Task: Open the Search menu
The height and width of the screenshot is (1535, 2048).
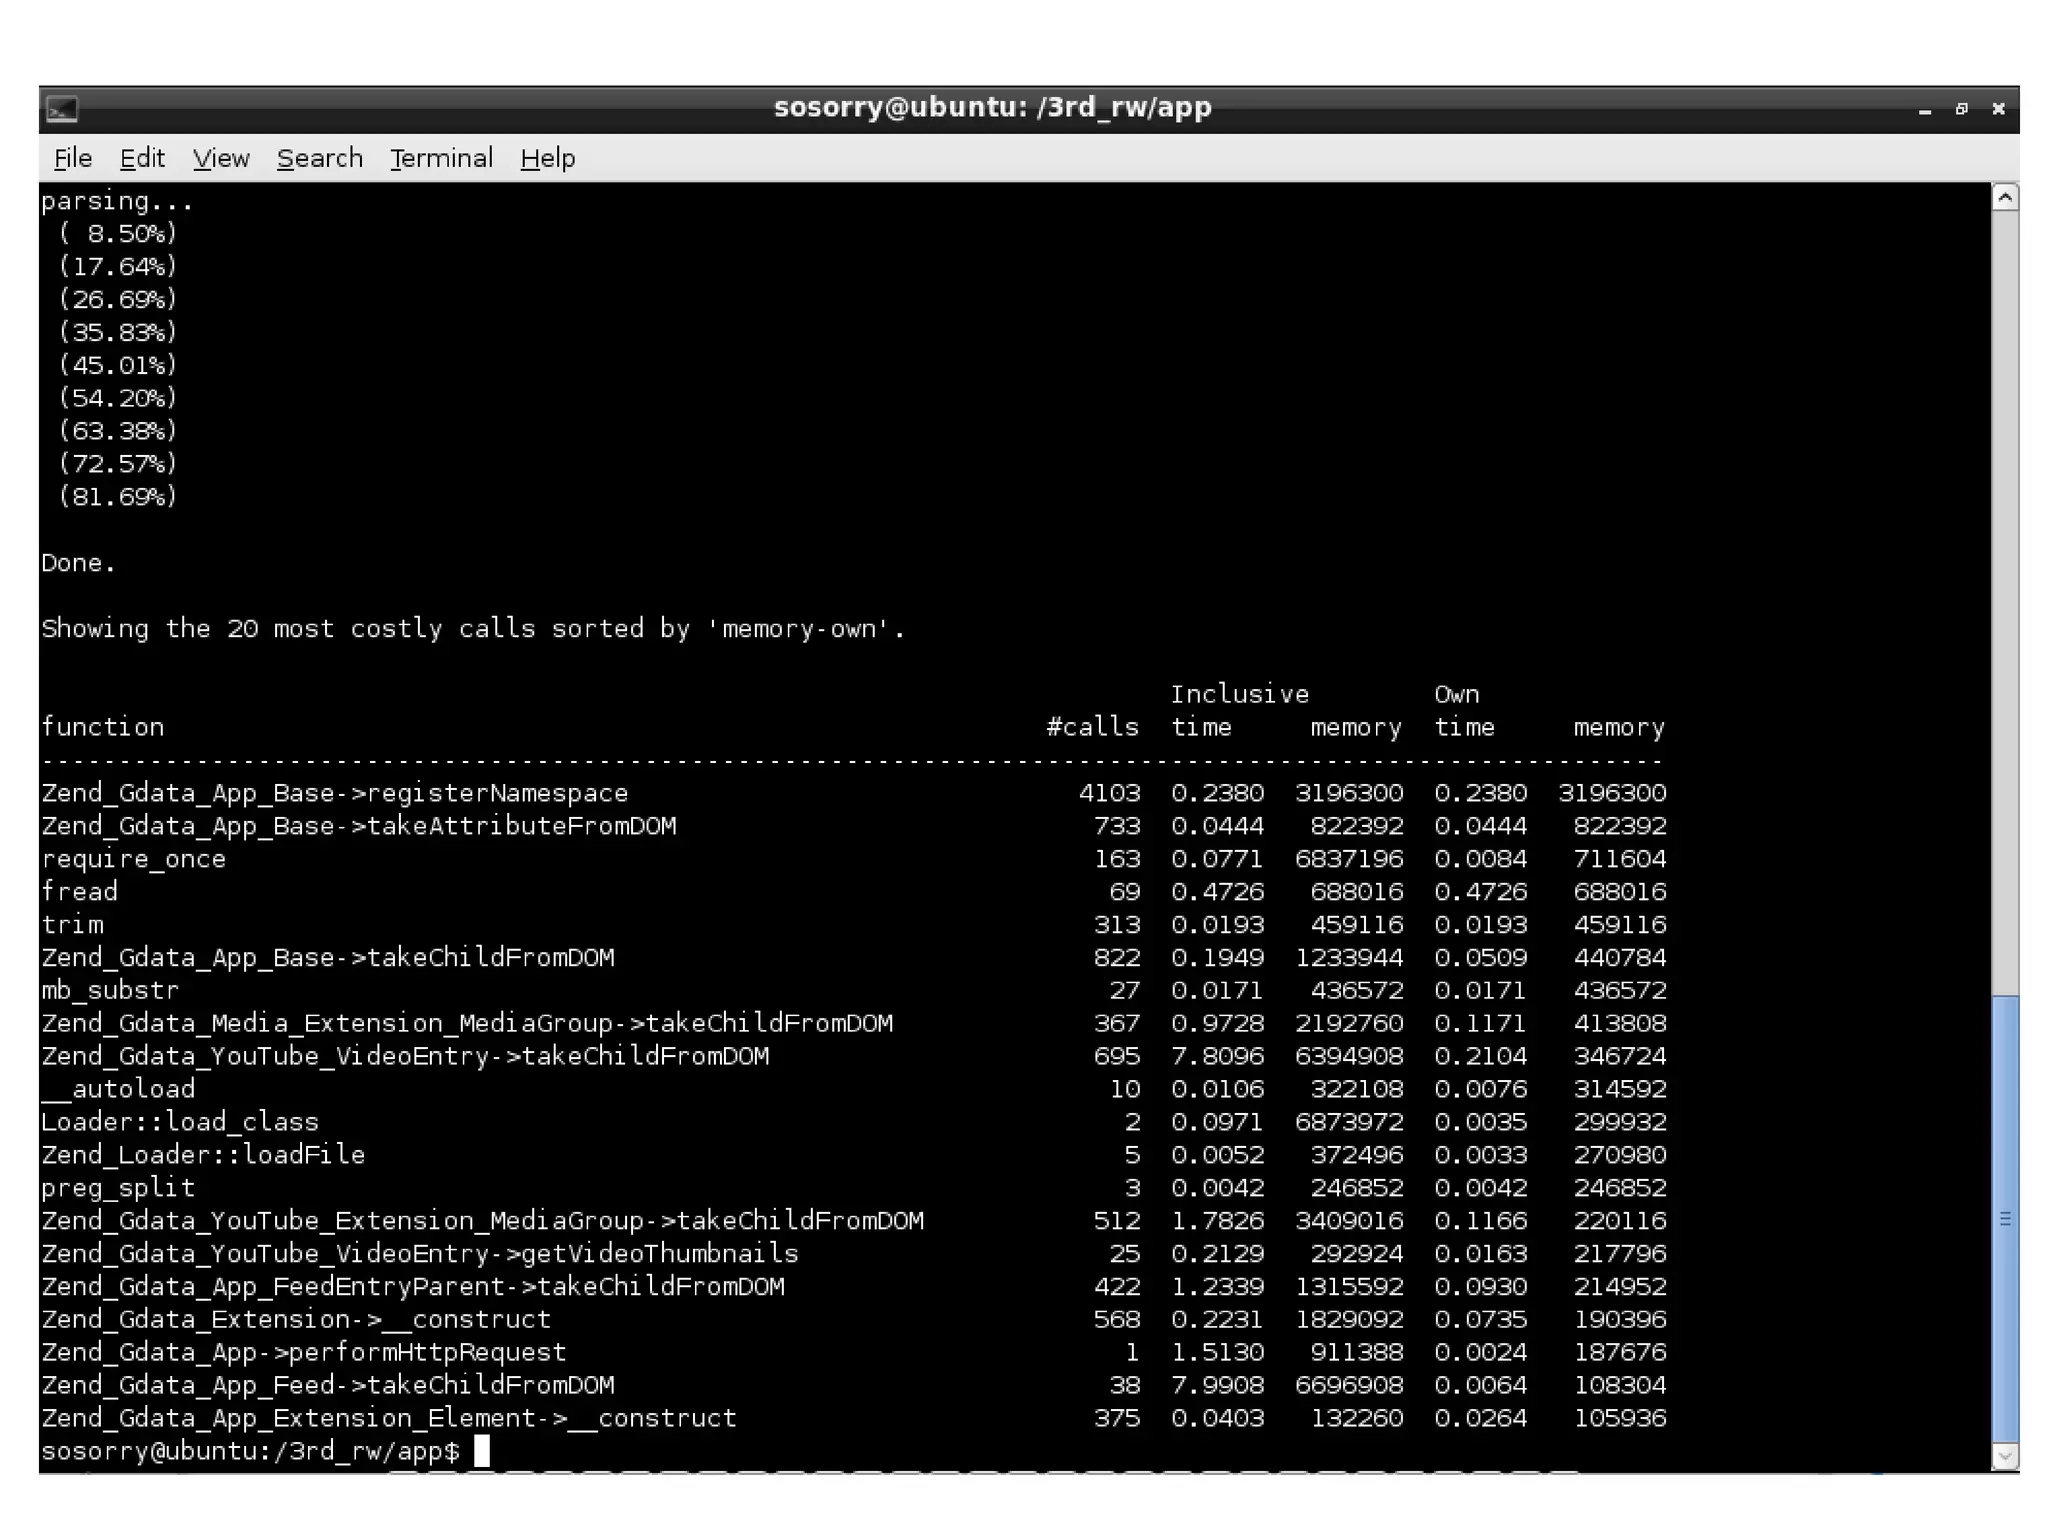Action: pos(320,158)
